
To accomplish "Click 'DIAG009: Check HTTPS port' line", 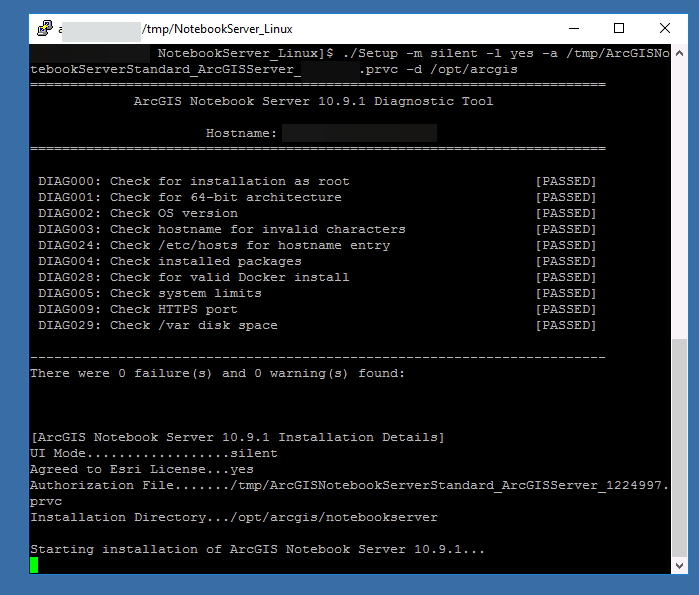I will click(x=138, y=310).
